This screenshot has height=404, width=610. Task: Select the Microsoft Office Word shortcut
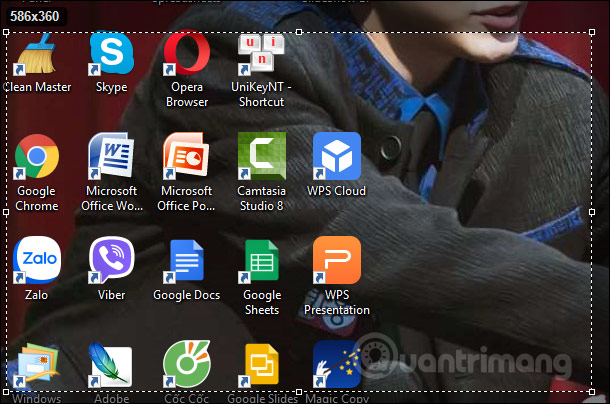point(111,156)
